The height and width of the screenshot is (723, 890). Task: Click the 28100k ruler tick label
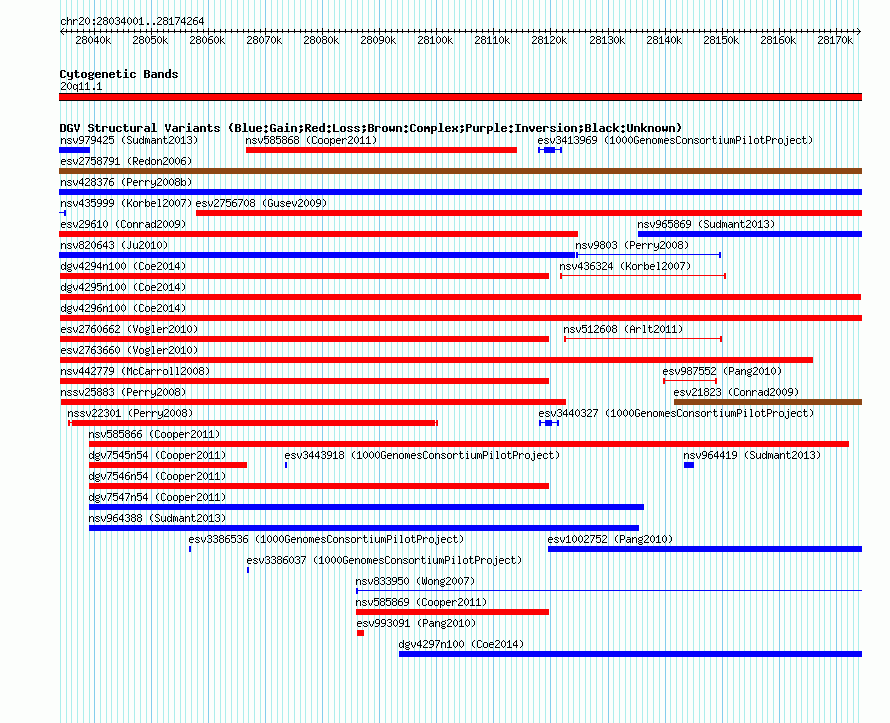click(x=435, y=40)
